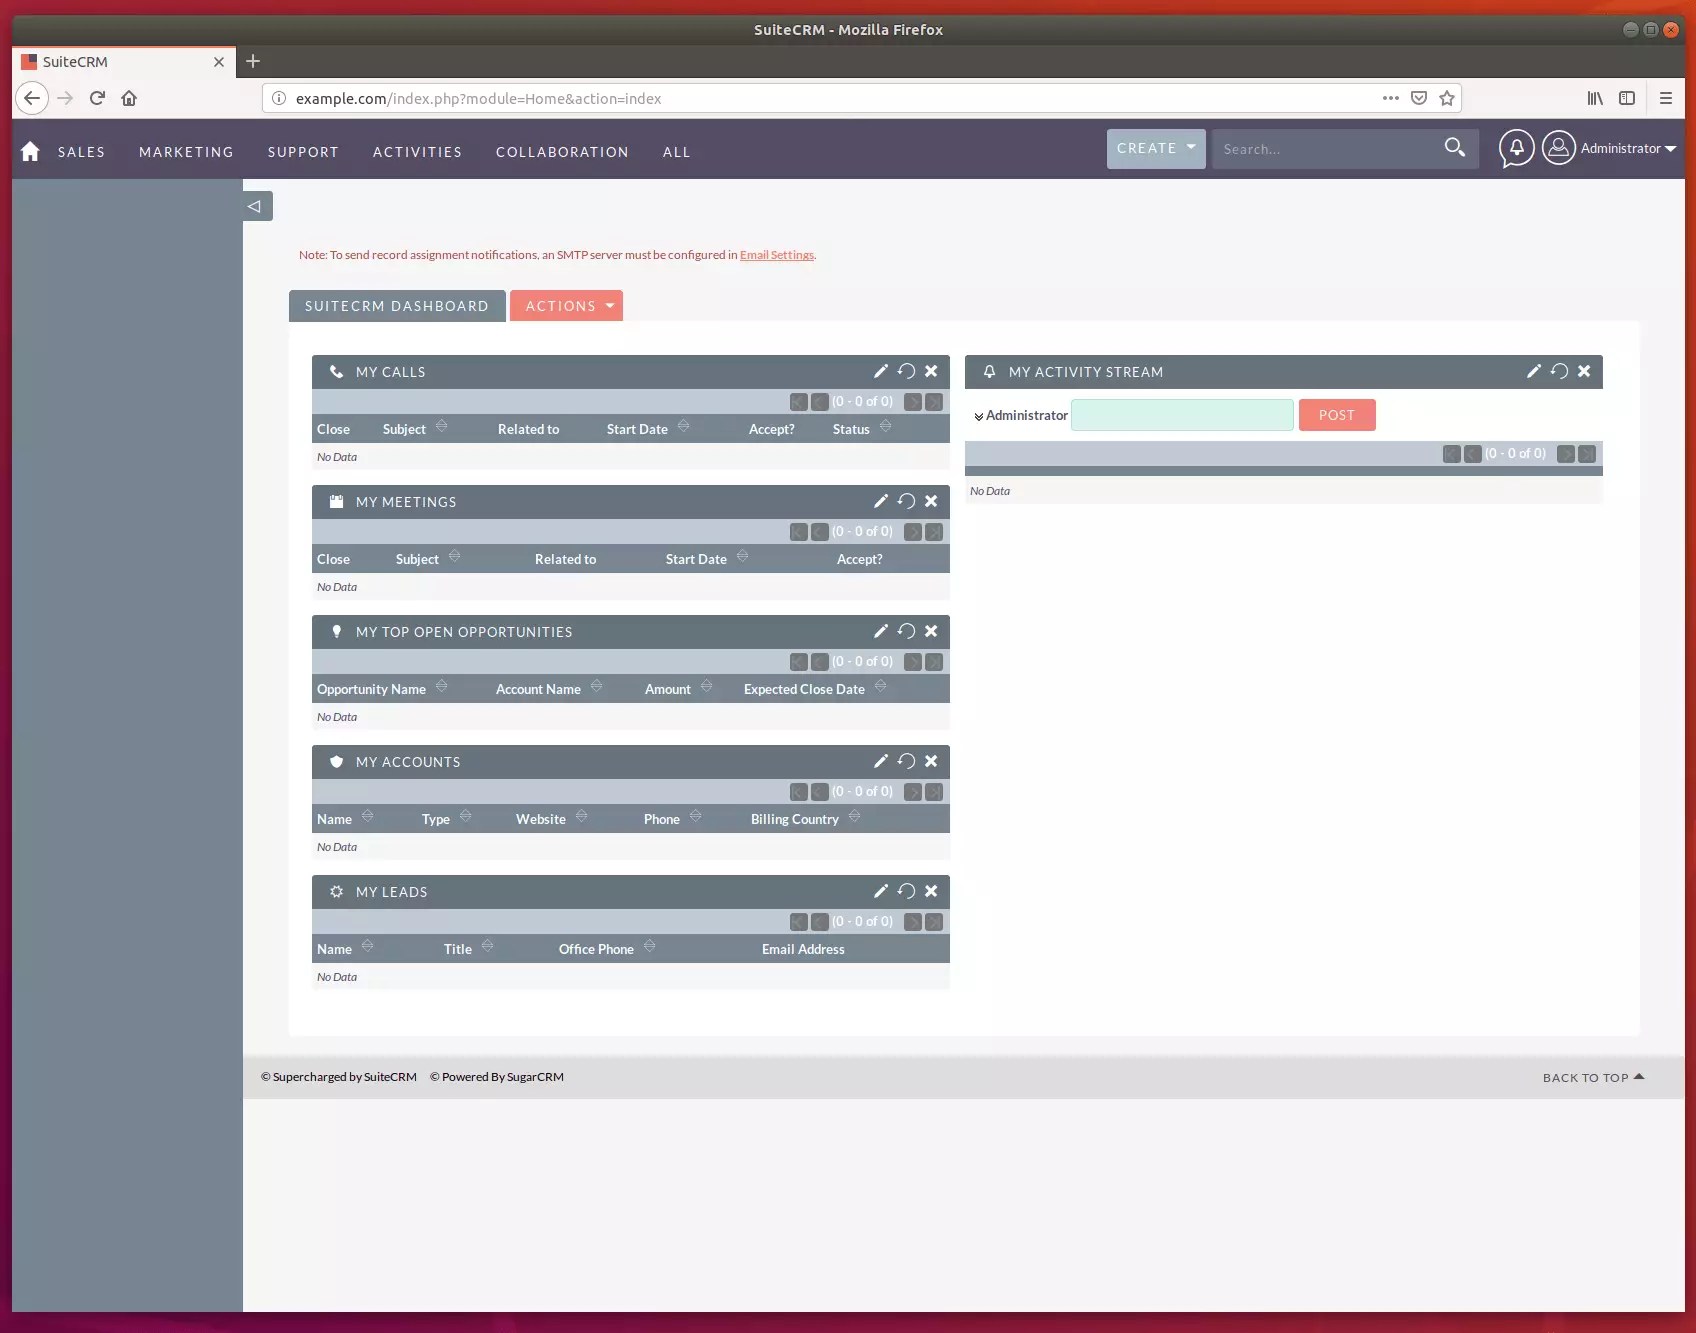Remove My Top Open Opportunities dashlet
Viewport: 1696px width, 1333px height.
[x=931, y=631]
